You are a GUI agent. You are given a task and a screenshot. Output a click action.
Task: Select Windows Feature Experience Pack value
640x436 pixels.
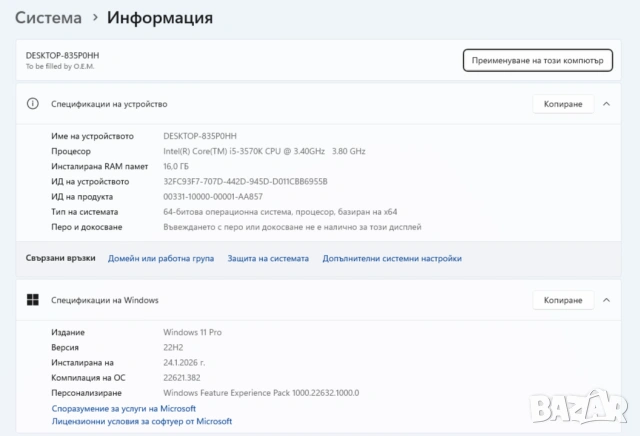click(261, 393)
